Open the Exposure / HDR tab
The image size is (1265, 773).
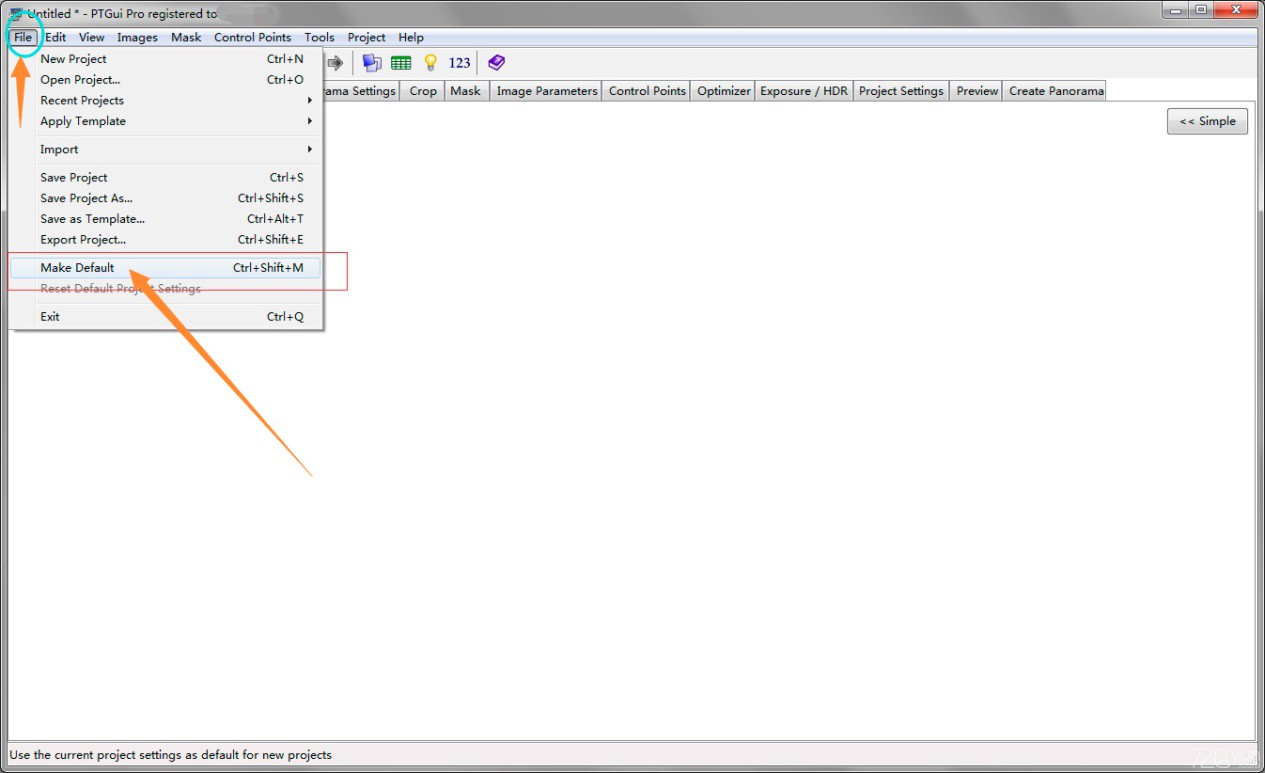coord(803,91)
